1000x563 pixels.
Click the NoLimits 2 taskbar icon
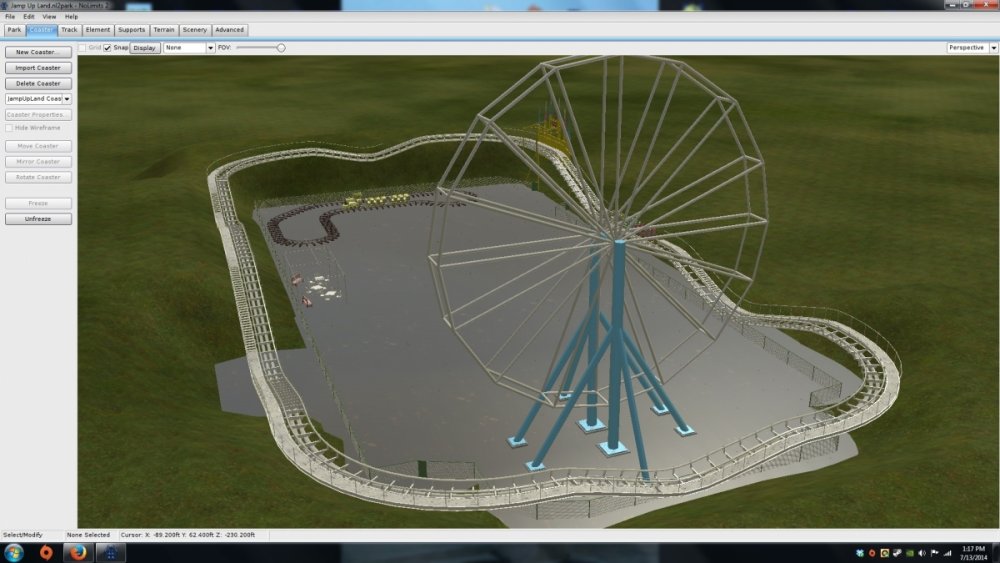(x=110, y=553)
